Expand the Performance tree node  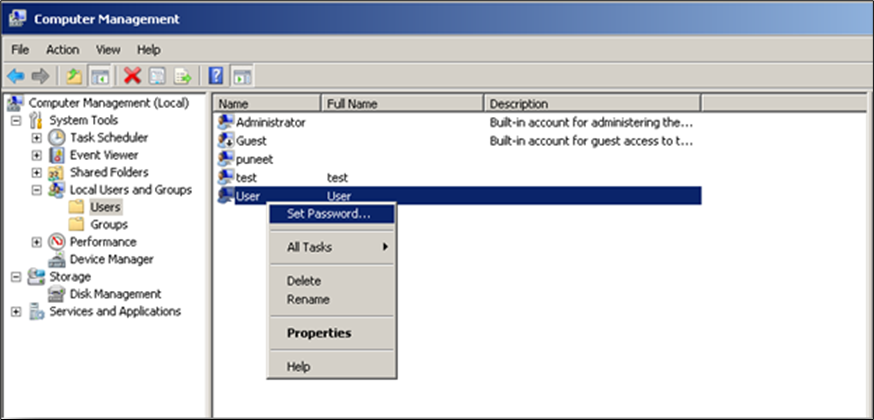click(37, 242)
